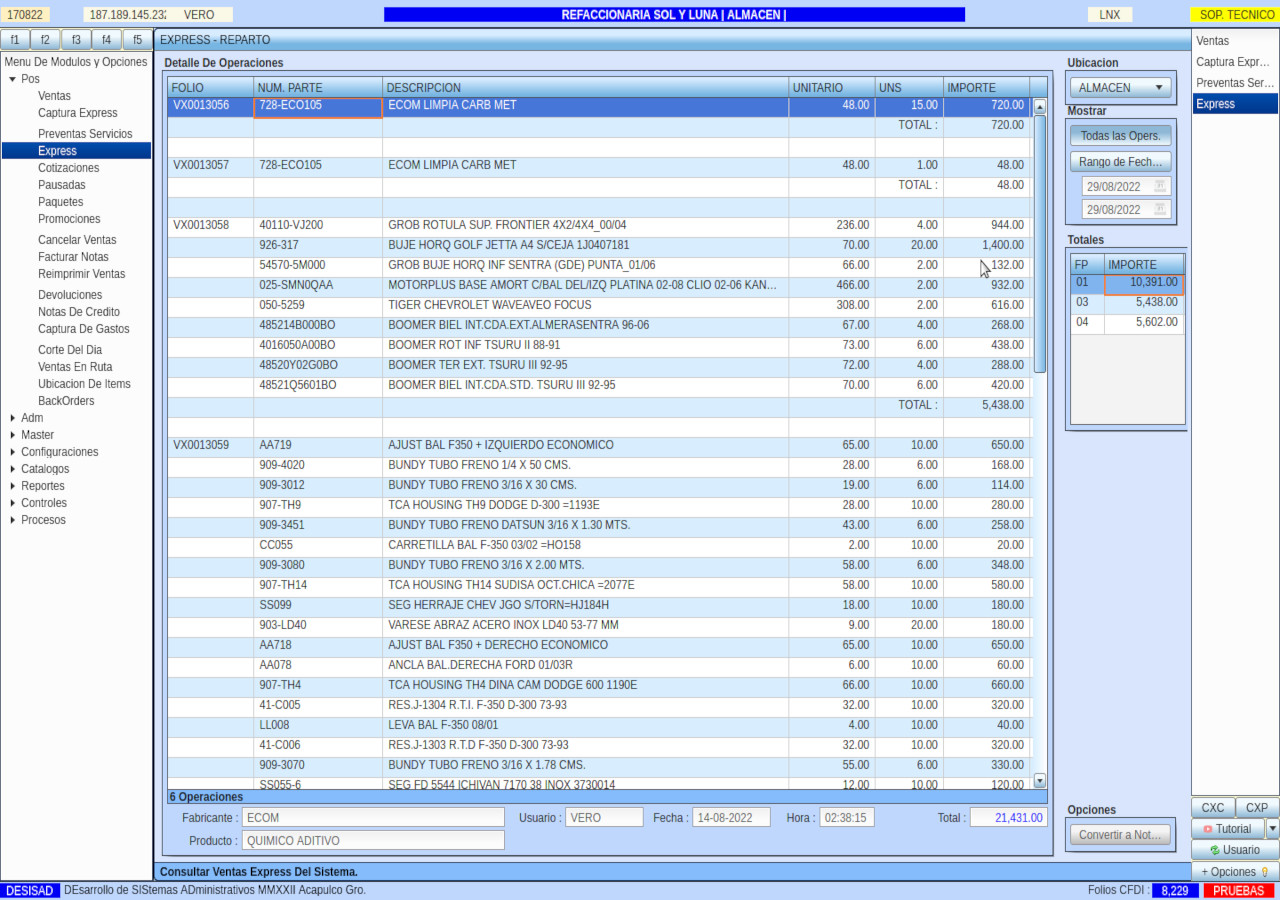Screen dimensions: 1280x900
Task: Open the dropdown arrow beside Tutorial
Action: pos(1272,829)
